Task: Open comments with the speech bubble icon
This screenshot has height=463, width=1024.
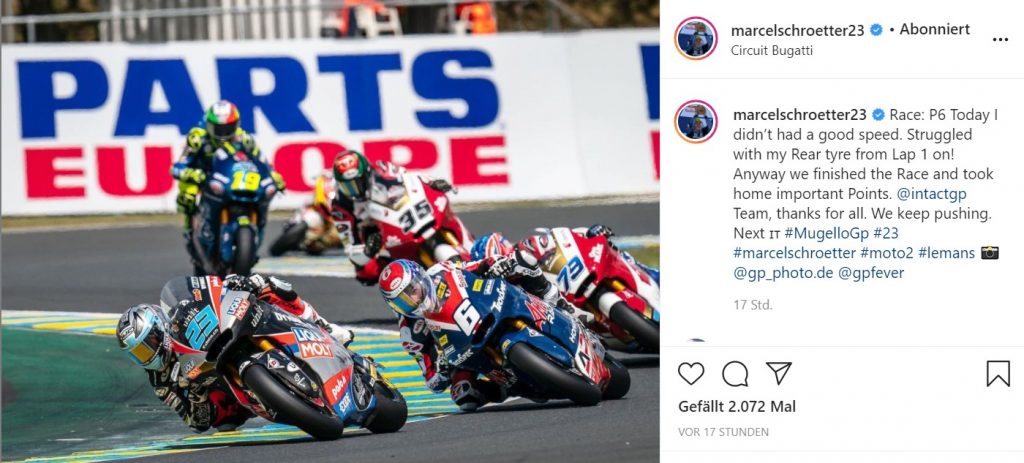Action: click(x=735, y=374)
